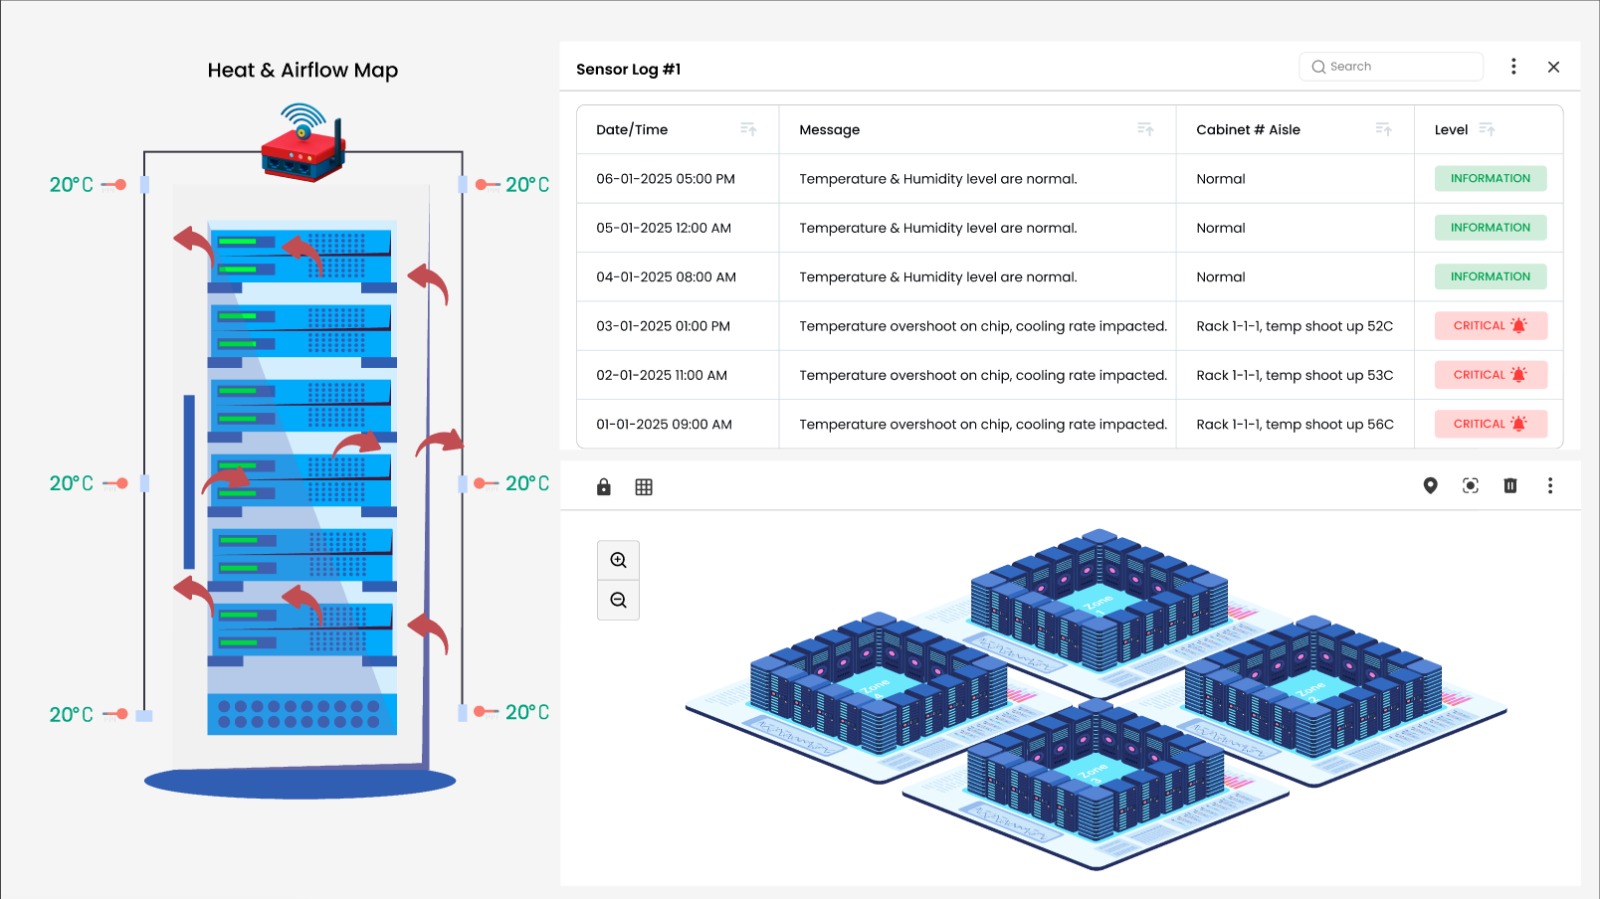Screen dimensions: 1600x899
Task: Click CRITICAL badge for 53C entry
Action: (x=1490, y=375)
